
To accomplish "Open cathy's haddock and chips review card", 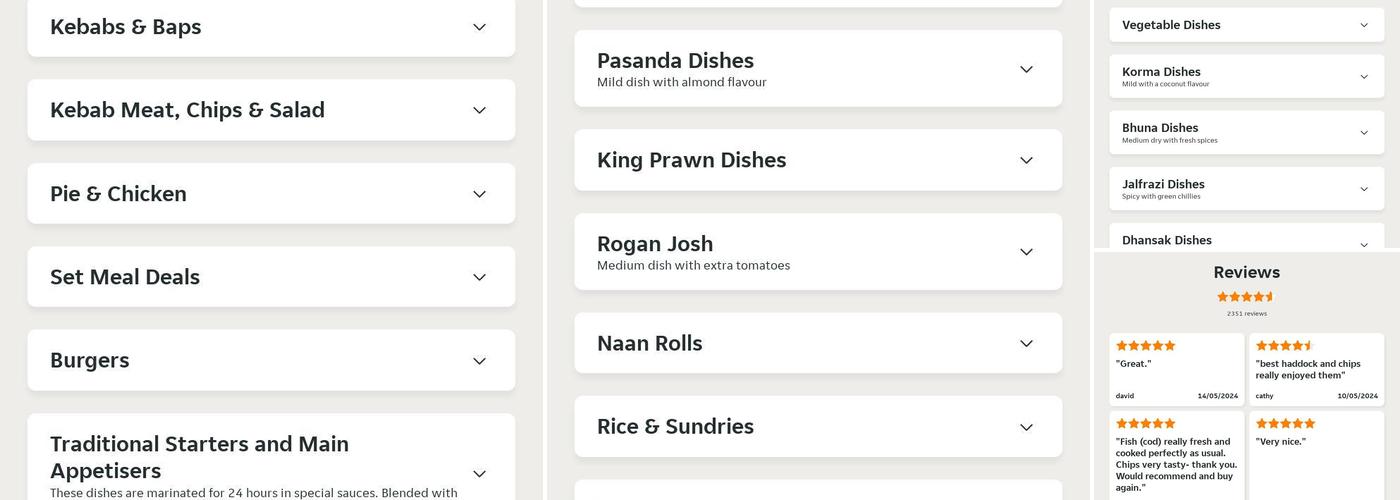I will pyautogui.click(x=1316, y=369).
